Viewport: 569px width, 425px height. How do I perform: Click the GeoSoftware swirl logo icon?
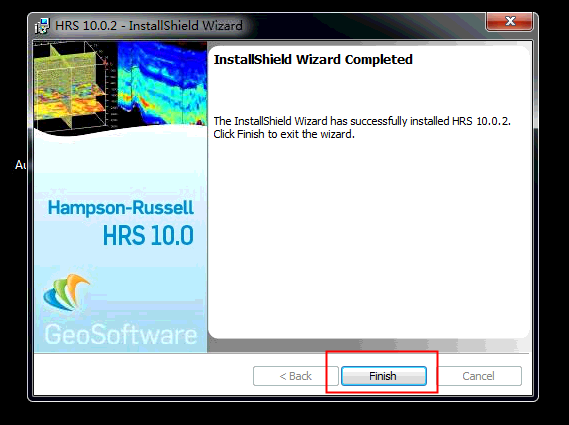pyautogui.click(x=67, y=293)
